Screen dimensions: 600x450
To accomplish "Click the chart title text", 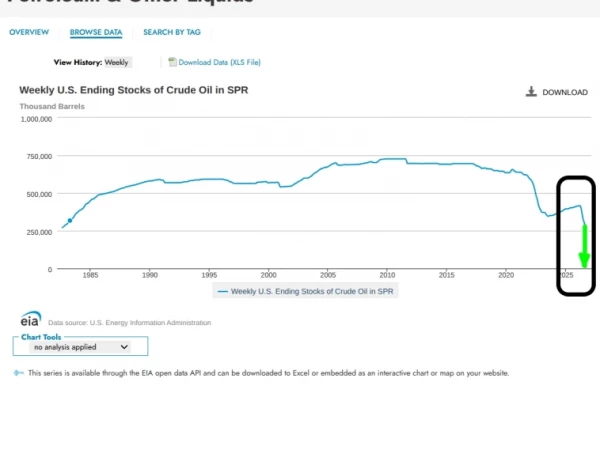I will 134,90.
